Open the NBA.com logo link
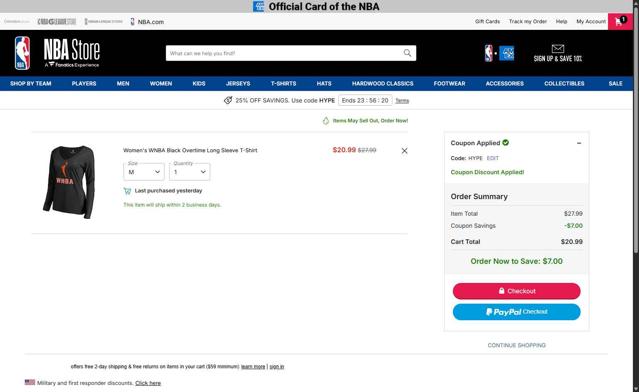Screen dimensions: 639x392 (147, 22)
